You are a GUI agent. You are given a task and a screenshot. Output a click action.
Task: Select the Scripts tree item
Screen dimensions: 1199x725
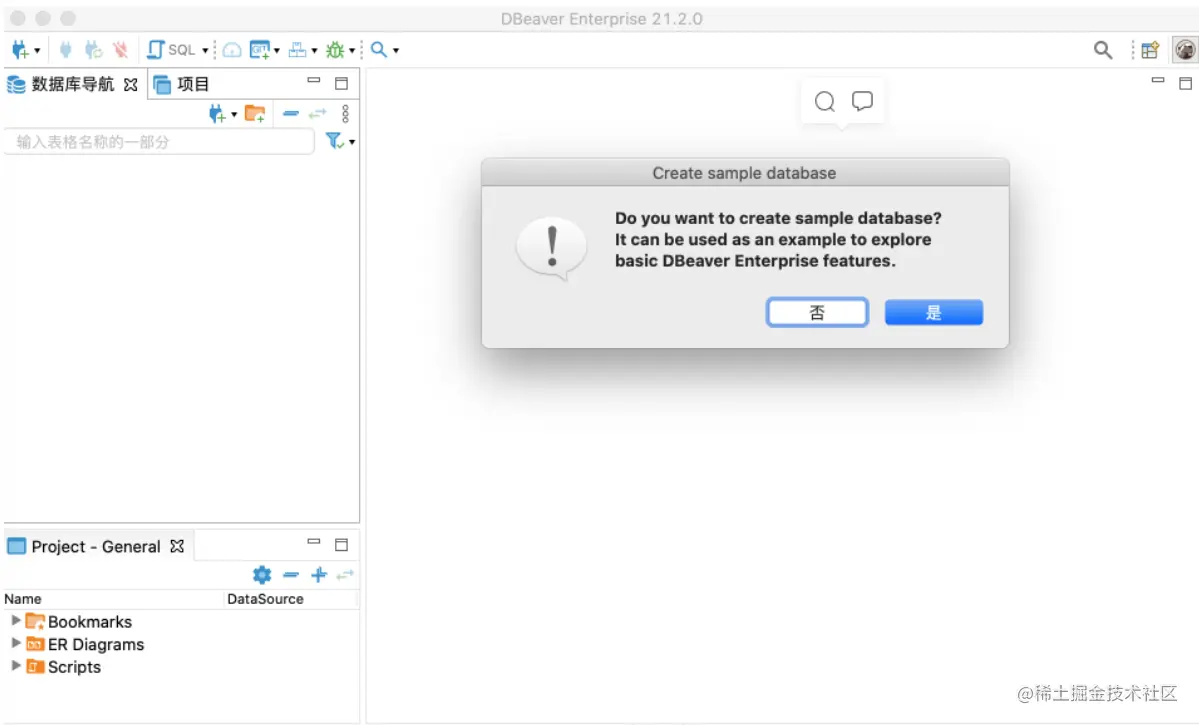(63, 667)
